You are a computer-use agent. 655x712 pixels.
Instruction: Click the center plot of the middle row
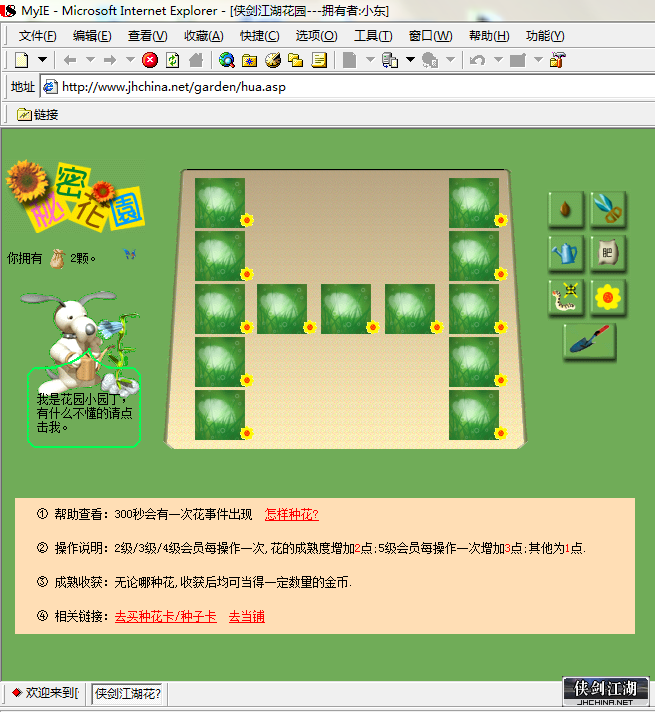click(346, 309)
